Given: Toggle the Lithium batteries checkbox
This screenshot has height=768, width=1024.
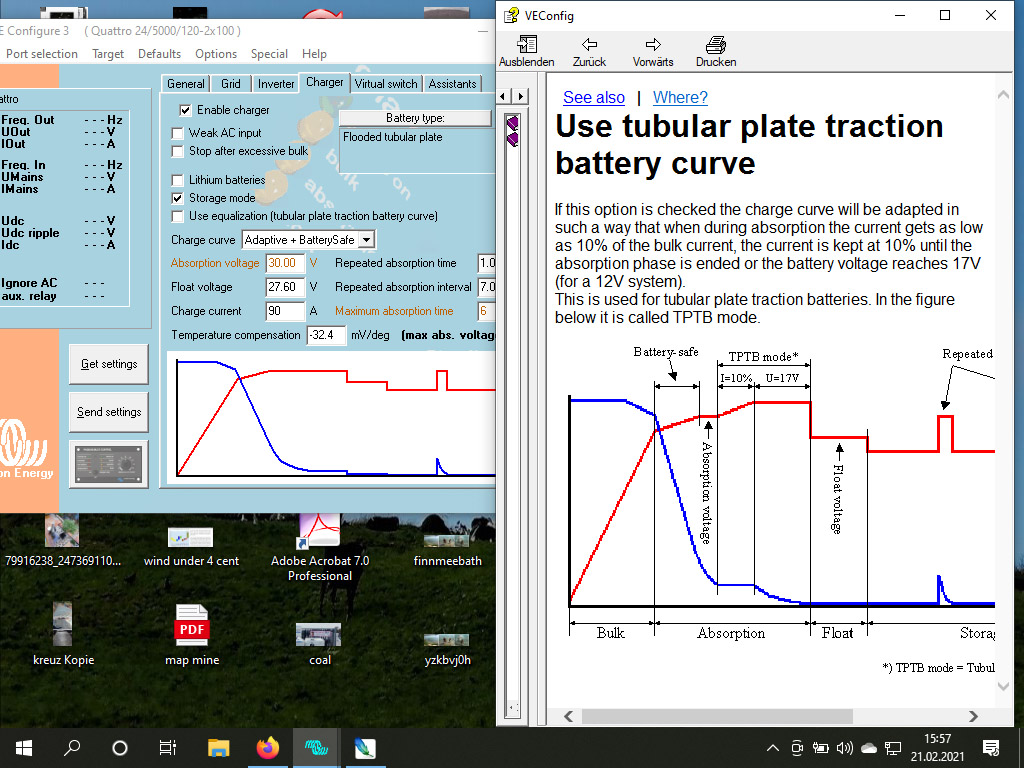Looking at the screenshot, I should [x=179, y=180].
